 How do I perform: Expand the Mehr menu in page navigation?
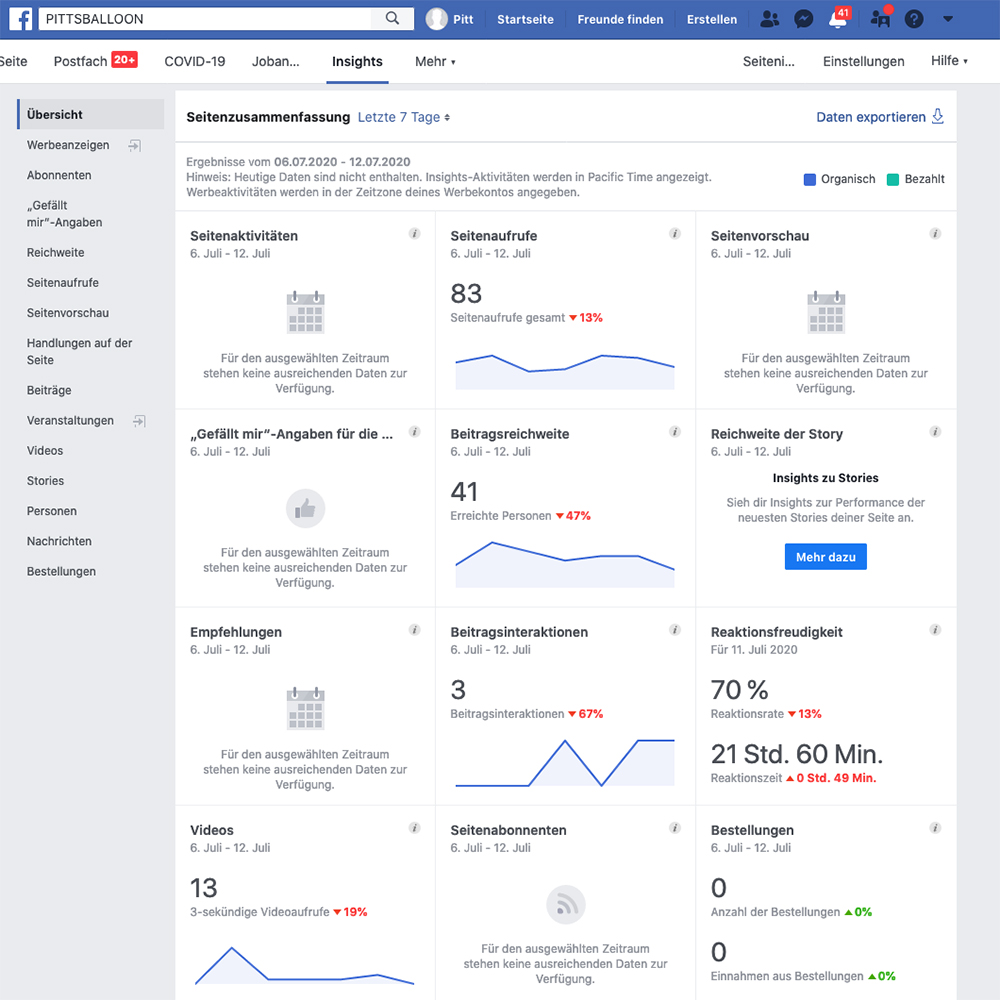point(435,61)
